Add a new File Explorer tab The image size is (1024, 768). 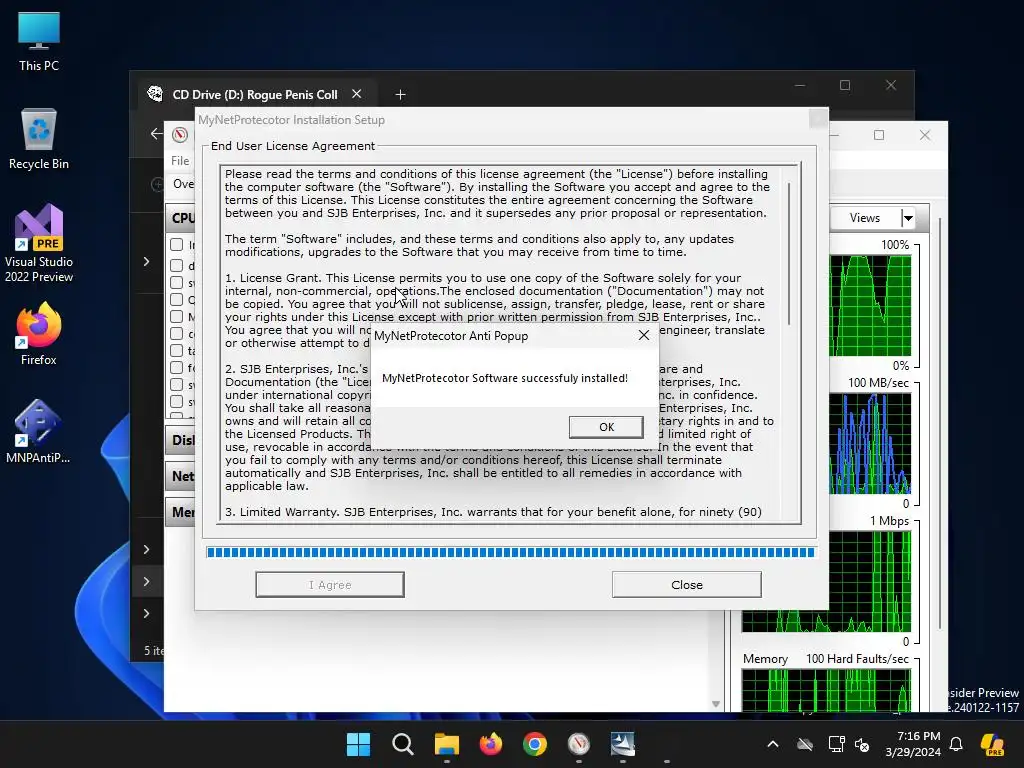click(x=400, y=95)
